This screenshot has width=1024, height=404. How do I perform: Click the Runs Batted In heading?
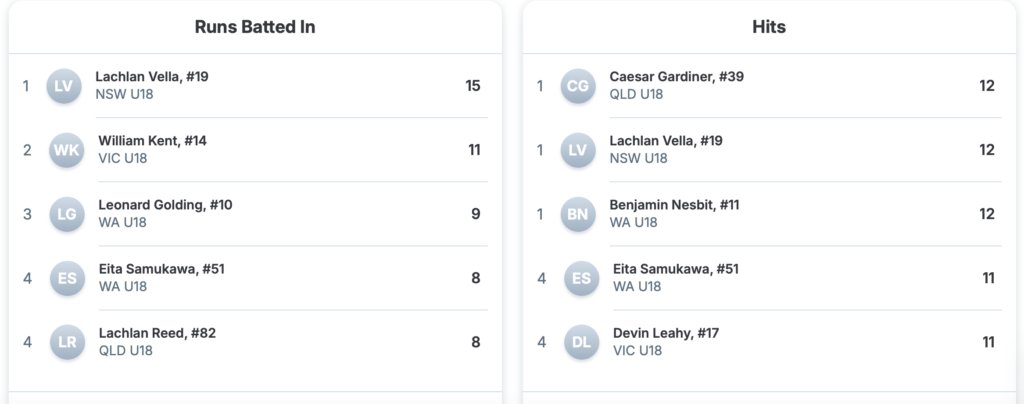click(x=255, y=27)
